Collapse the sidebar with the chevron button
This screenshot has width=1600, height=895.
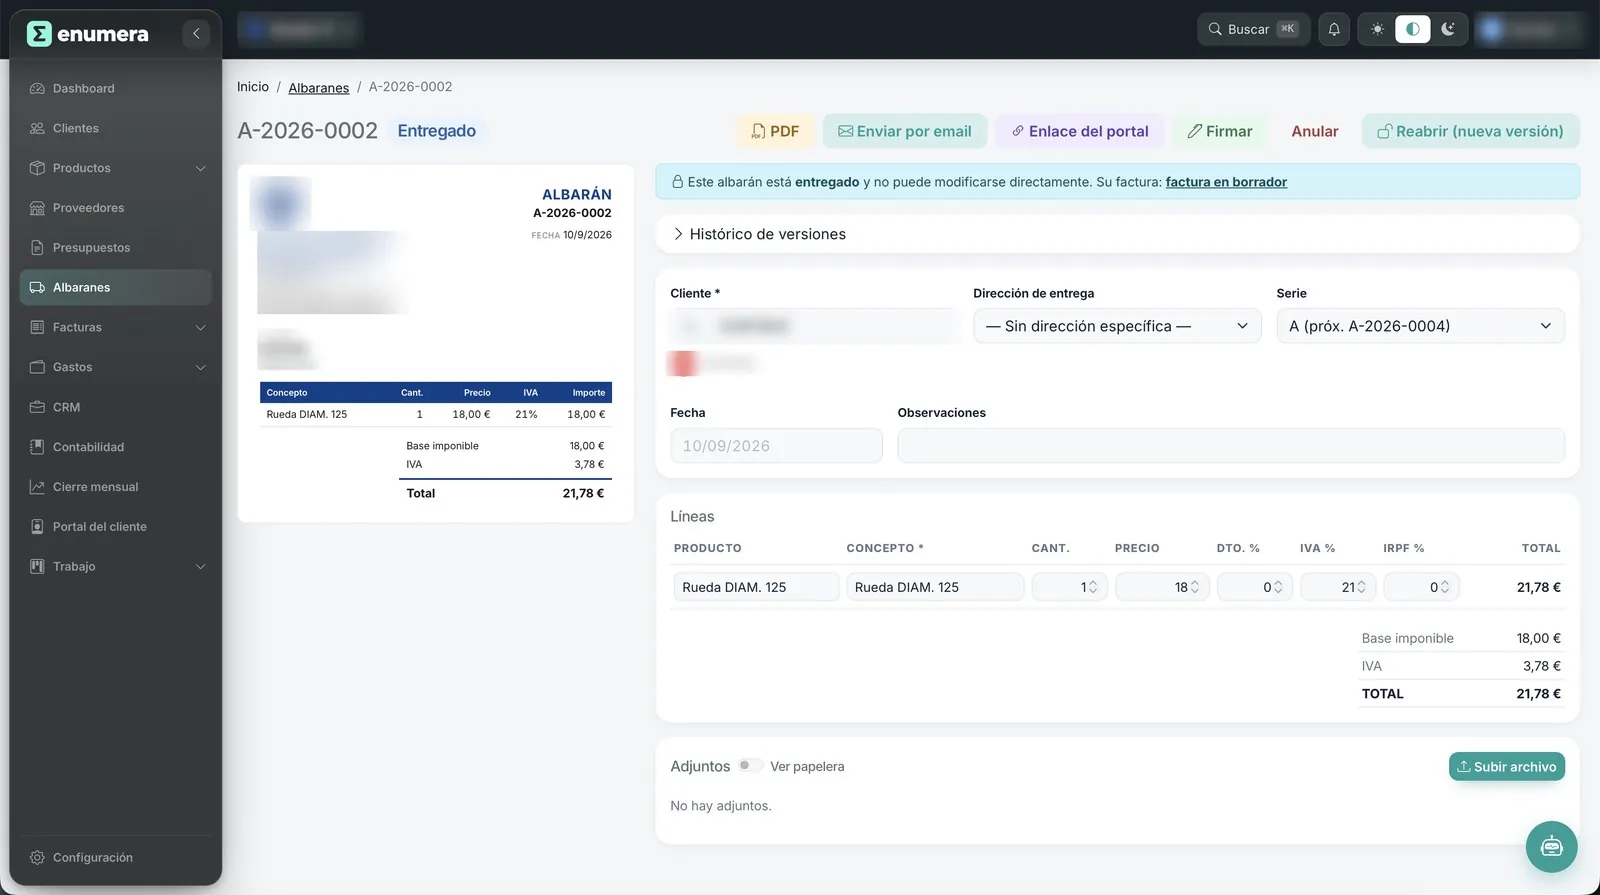coord(196,34)
